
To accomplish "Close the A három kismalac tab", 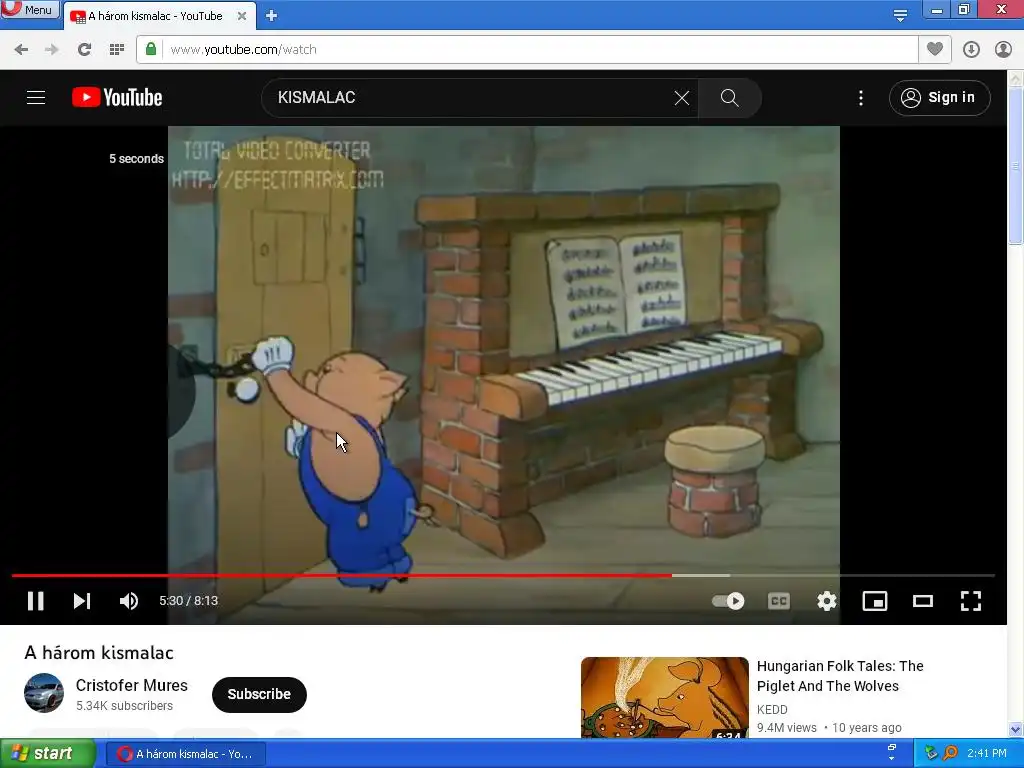I will click(x=242, y=16).
